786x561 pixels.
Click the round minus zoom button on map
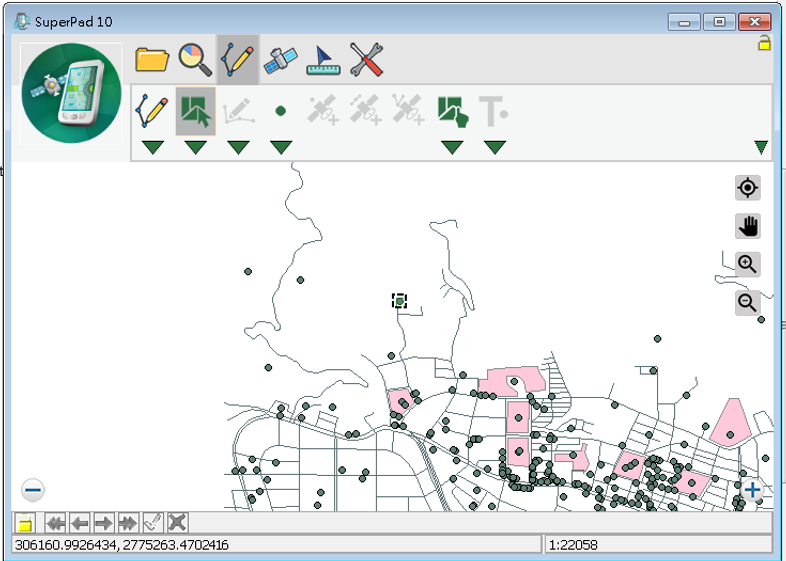click(x=33, y=490)
